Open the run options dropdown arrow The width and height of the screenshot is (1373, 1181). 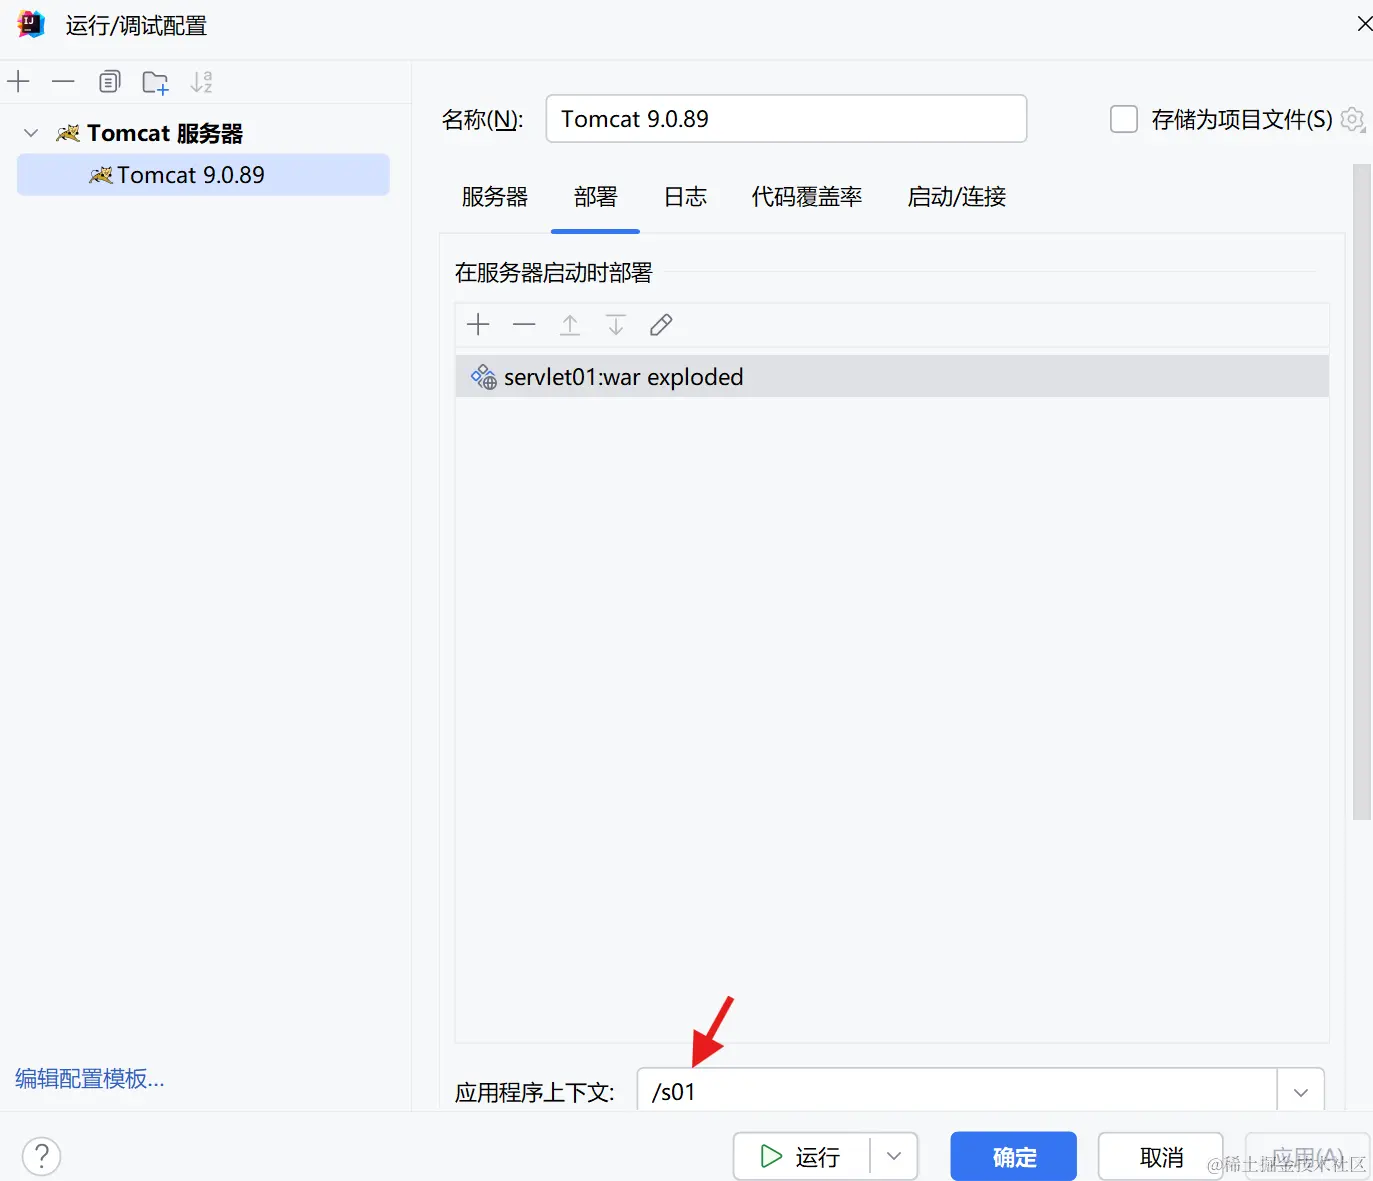(893, 1156)
